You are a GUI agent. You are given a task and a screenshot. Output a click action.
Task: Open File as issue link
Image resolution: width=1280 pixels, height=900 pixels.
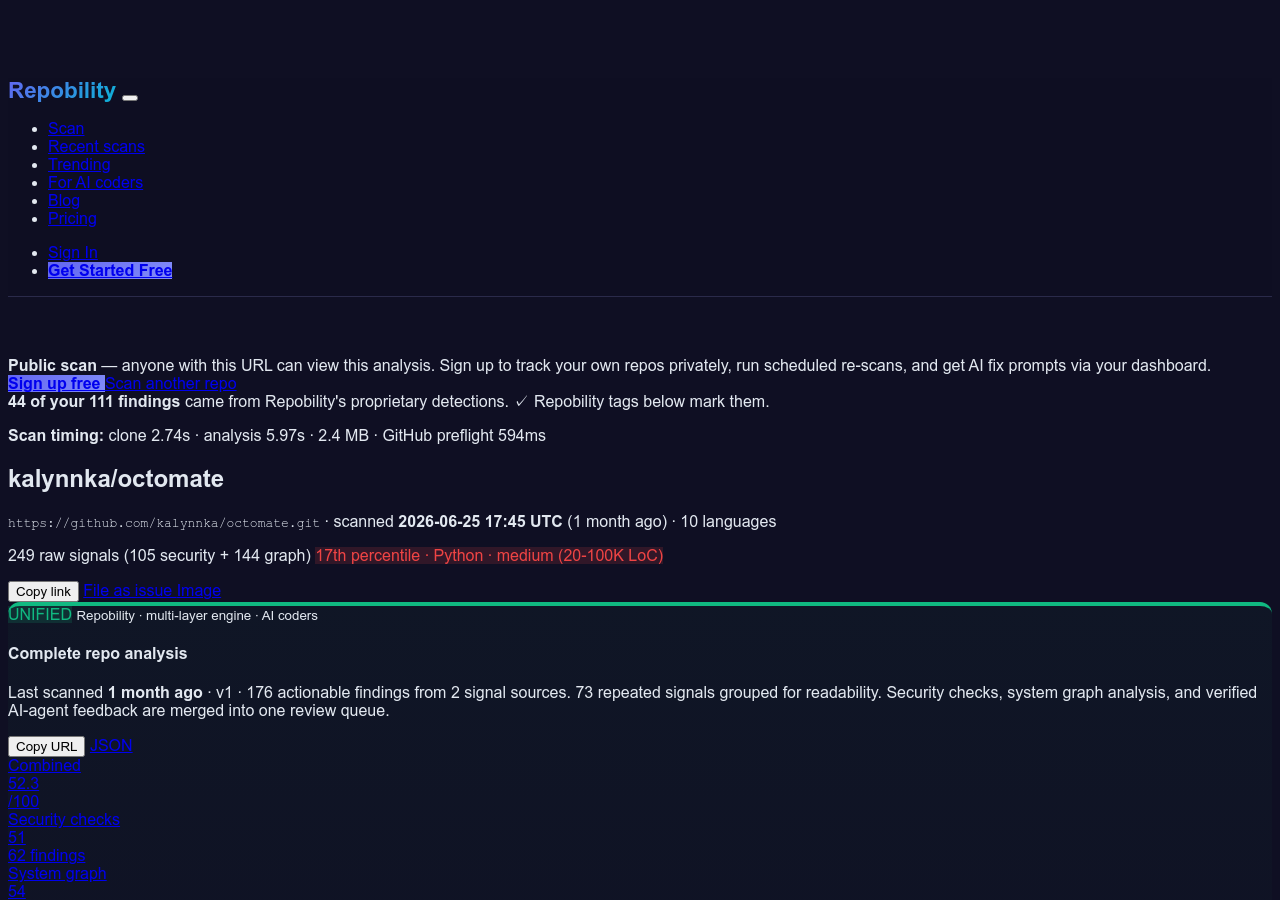click(128, 590)
